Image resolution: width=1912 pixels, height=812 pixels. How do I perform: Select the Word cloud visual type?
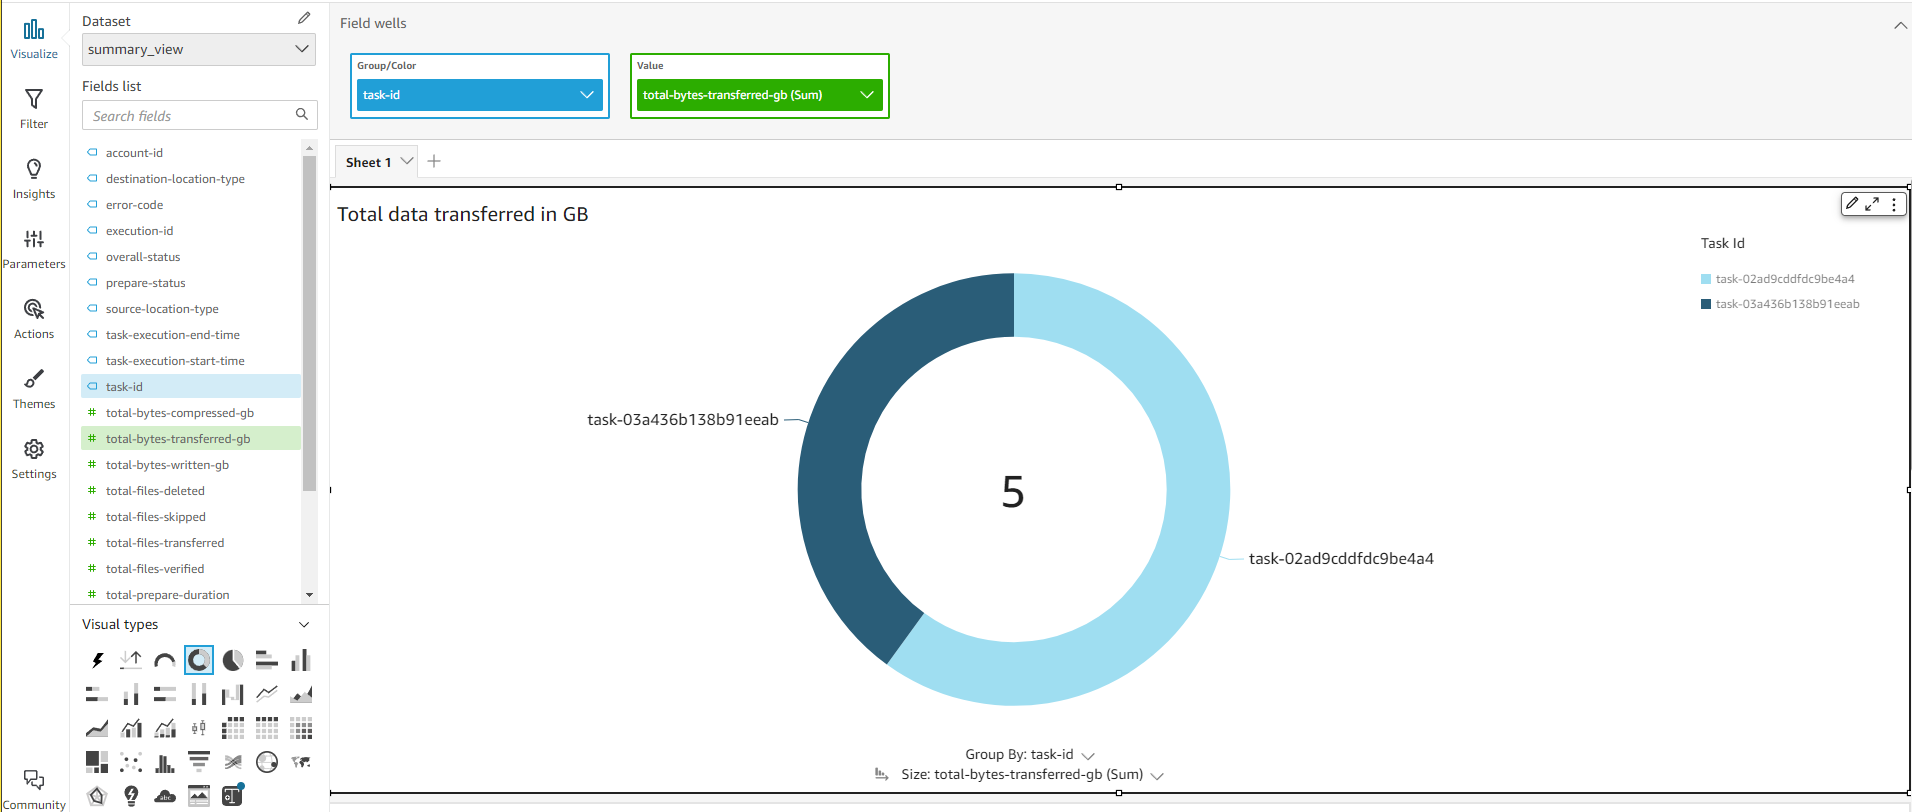pyautogui.click(x=165, y=796)
